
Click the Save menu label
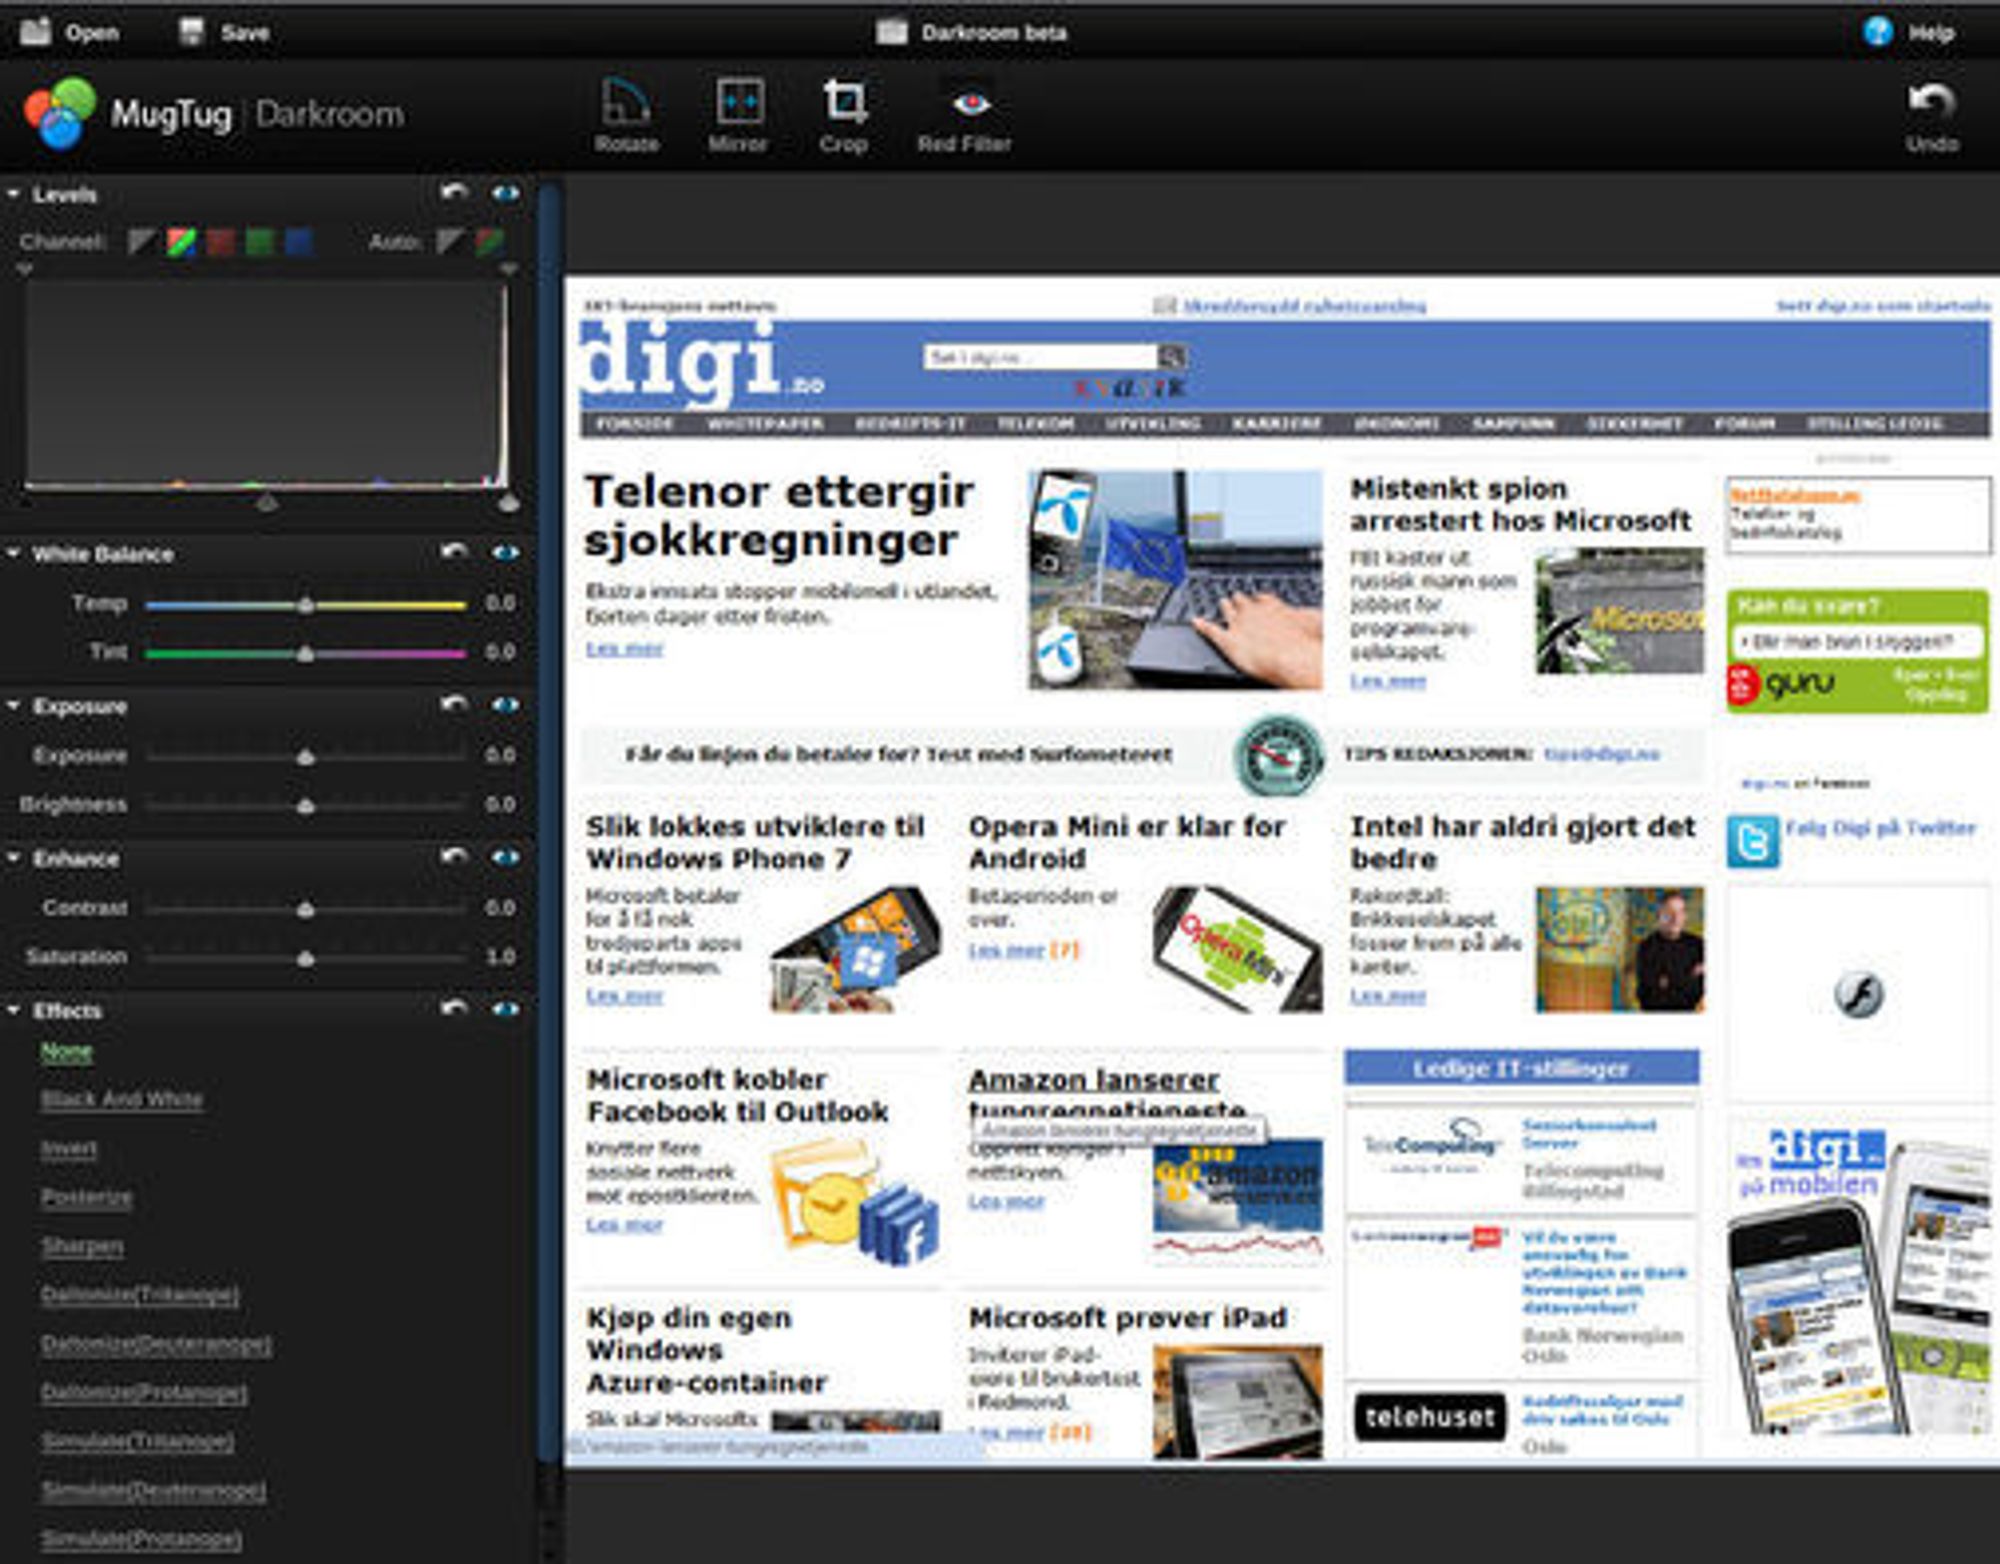(x=245, y=33)
